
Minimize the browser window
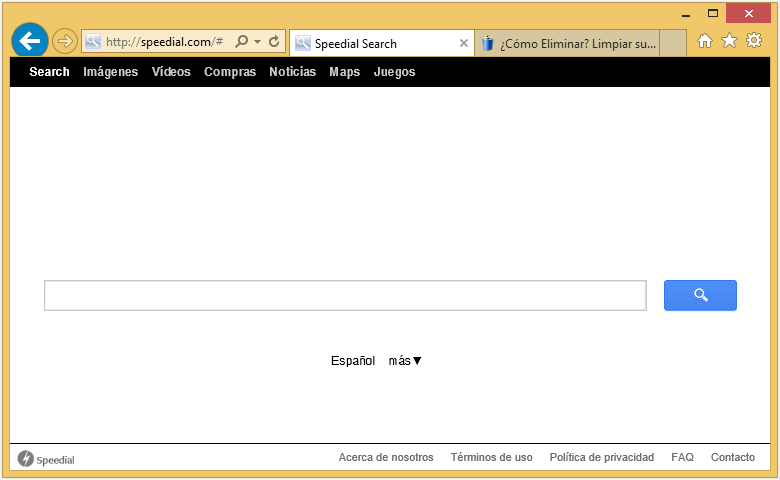coord(686,14)
